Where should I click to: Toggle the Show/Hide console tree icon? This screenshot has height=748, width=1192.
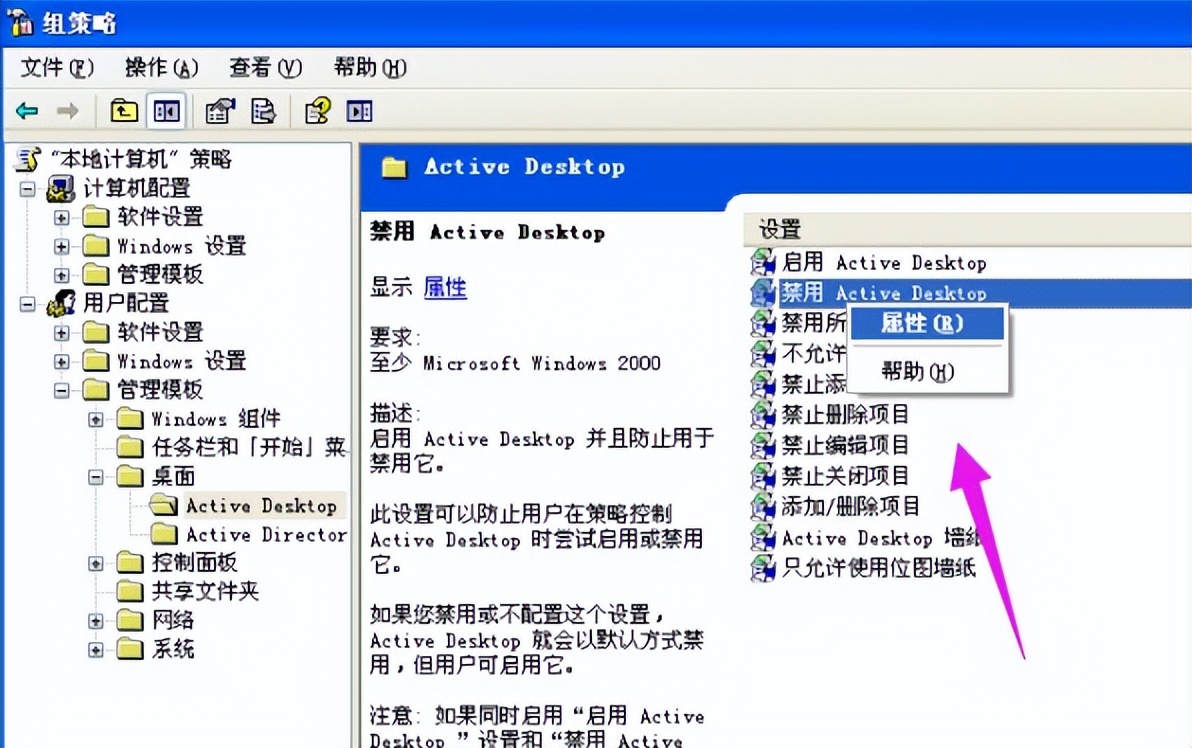coord(166,112)
